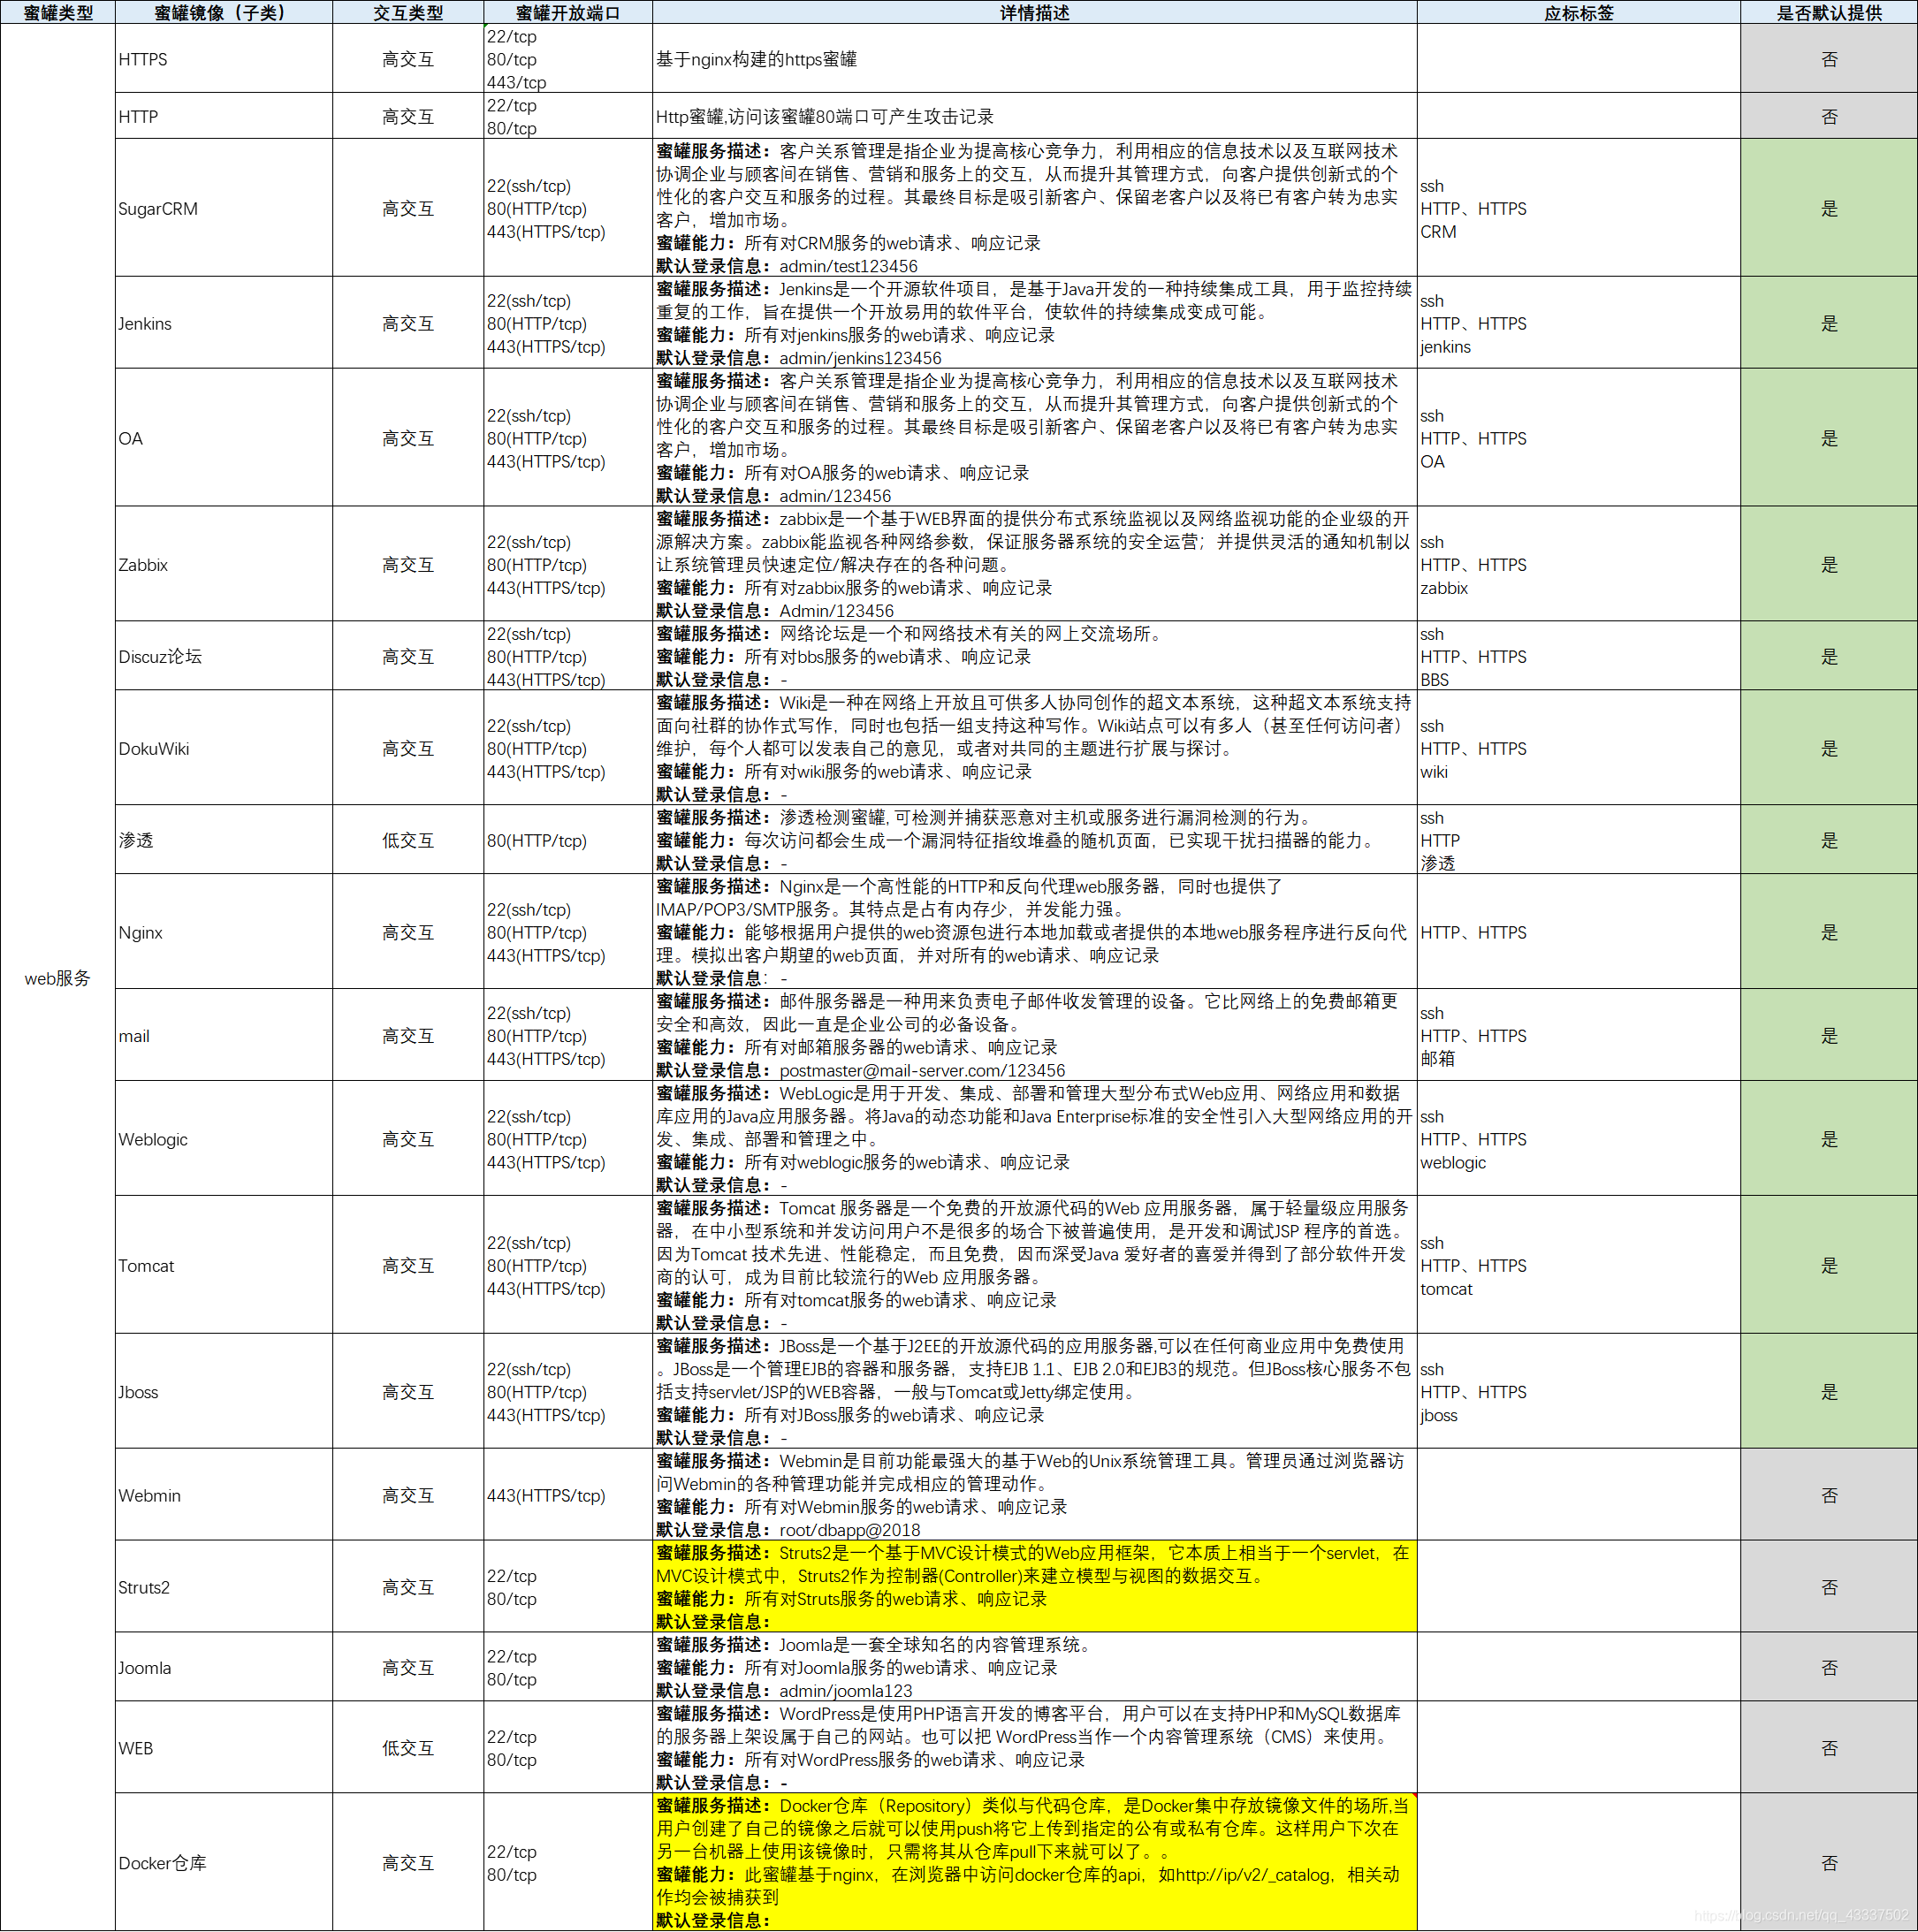The image size is (1918, 1932).
Task: Click the web服务 merged category cell
Action: pyautogui.click(x=58, y=978)
